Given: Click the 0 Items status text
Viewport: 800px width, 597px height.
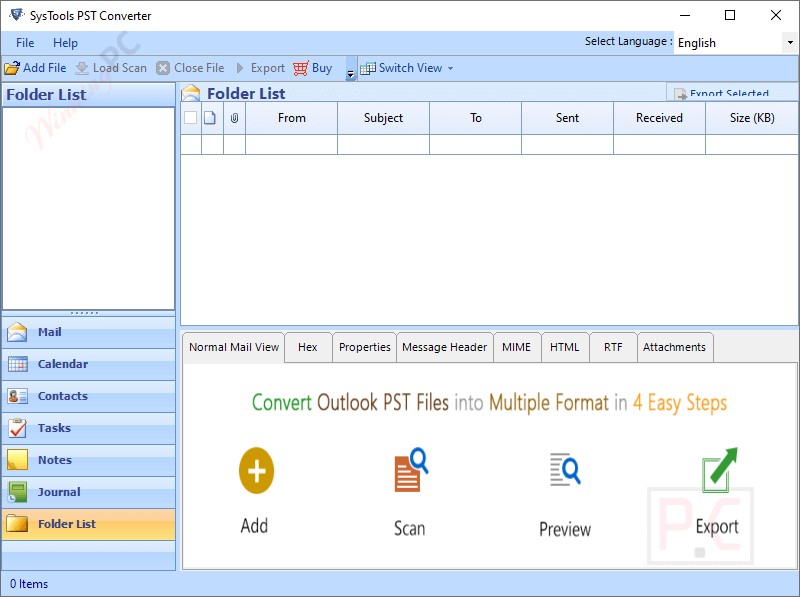Looking at the screenshot, I should click(x=29, y=584).
